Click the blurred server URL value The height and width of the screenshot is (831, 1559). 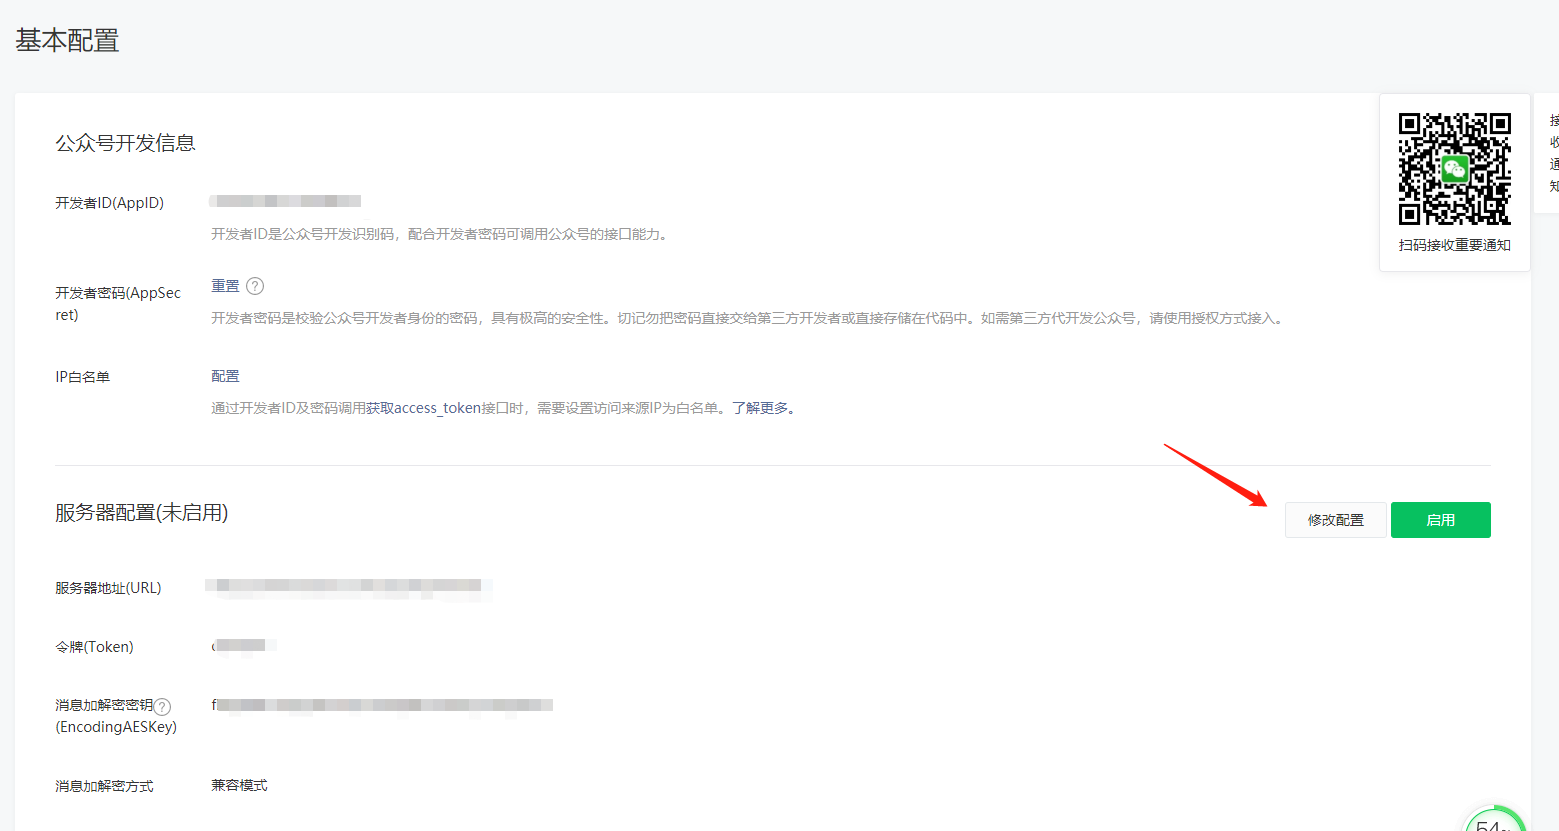point(348,587)
